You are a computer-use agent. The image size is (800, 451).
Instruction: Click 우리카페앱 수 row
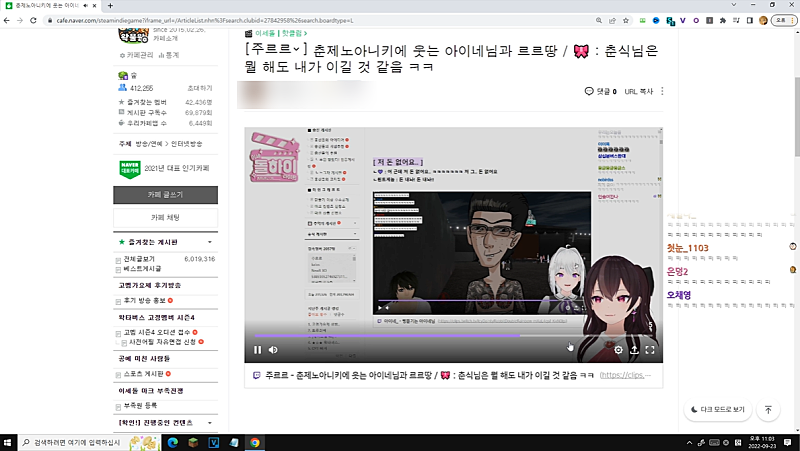point(165,123)
